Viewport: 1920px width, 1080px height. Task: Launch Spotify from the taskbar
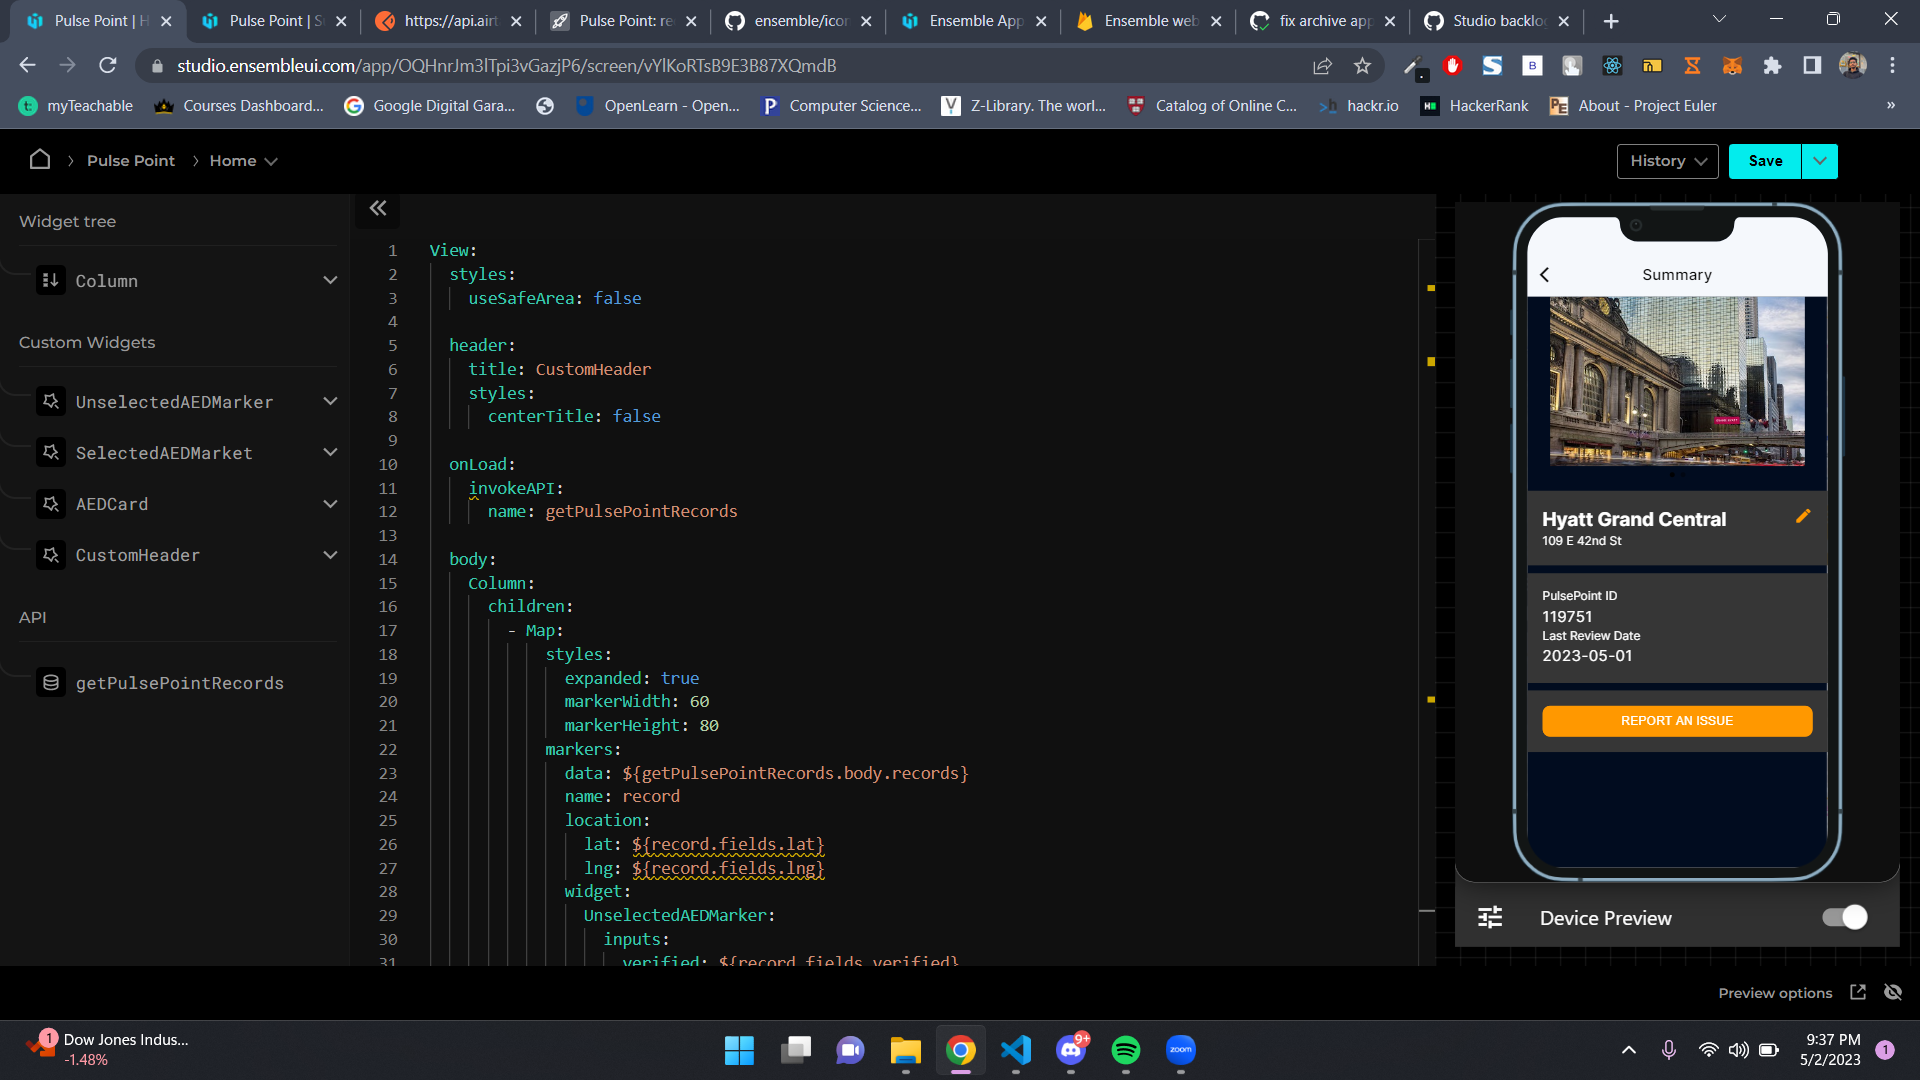pos(1126,1051)
